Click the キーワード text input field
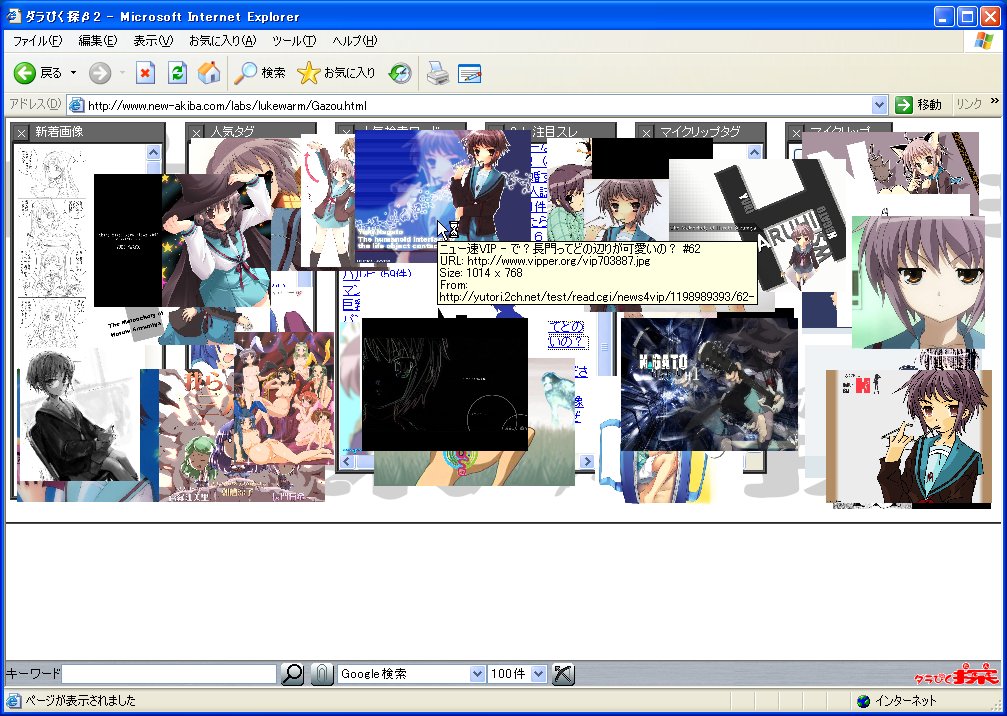This screenshot has width=1007, height=716. (x=169, y=674)
